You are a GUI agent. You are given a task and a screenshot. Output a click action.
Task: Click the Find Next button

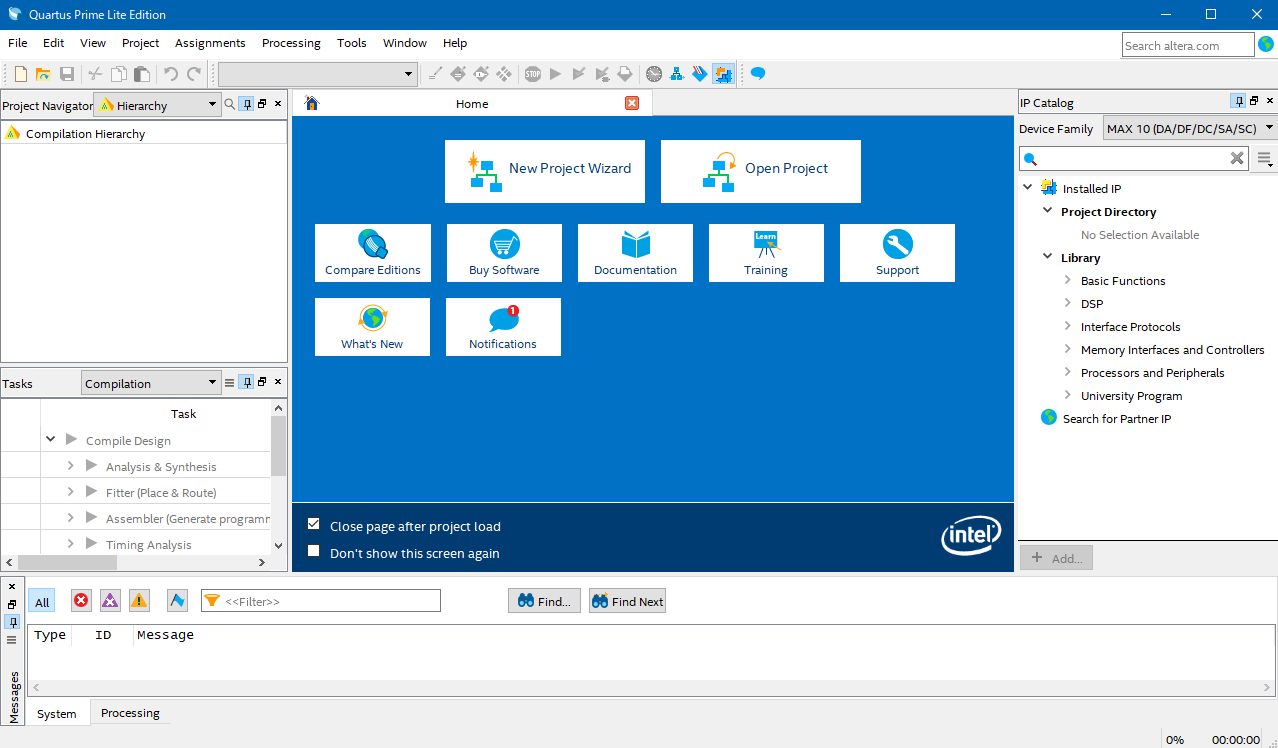[627, 601]
